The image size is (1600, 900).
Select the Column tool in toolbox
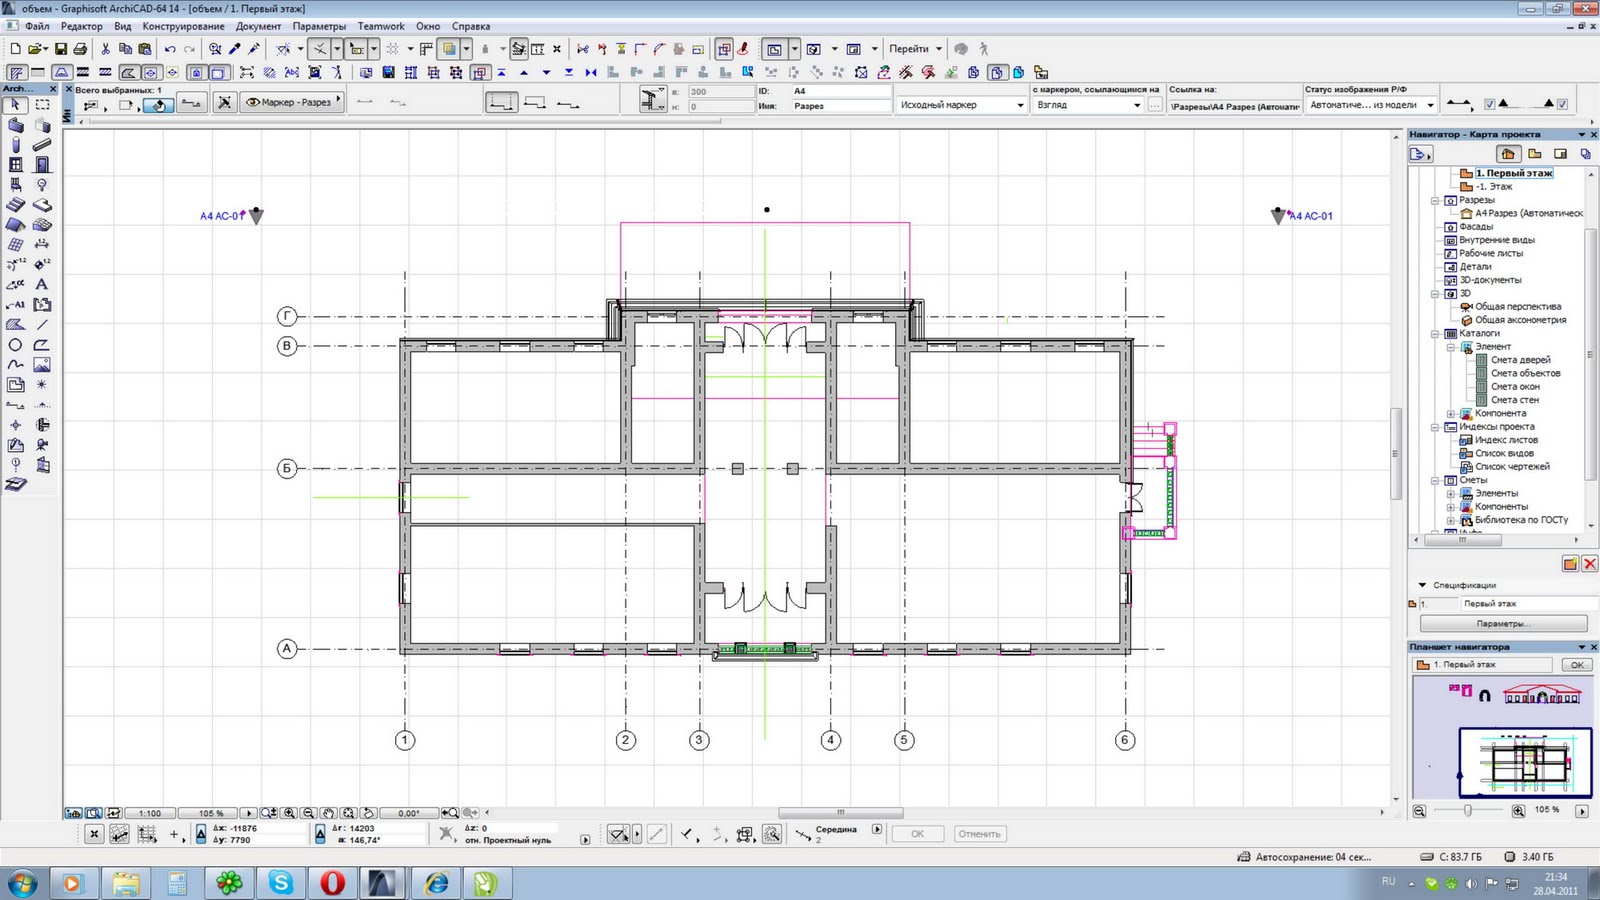(15, 145)
